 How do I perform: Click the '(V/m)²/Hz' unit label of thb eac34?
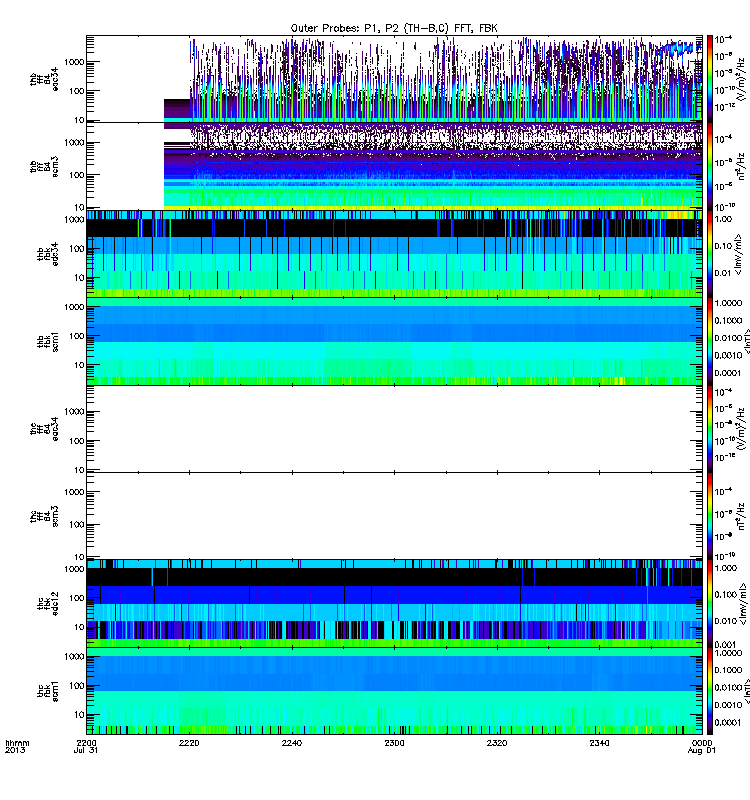click(741, 79)
